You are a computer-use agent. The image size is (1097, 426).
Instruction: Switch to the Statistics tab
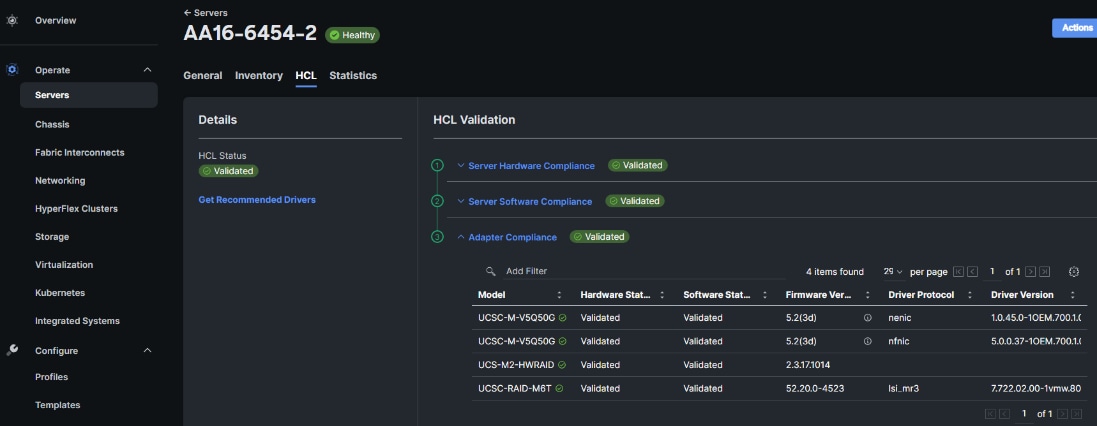tap(353, 76)
